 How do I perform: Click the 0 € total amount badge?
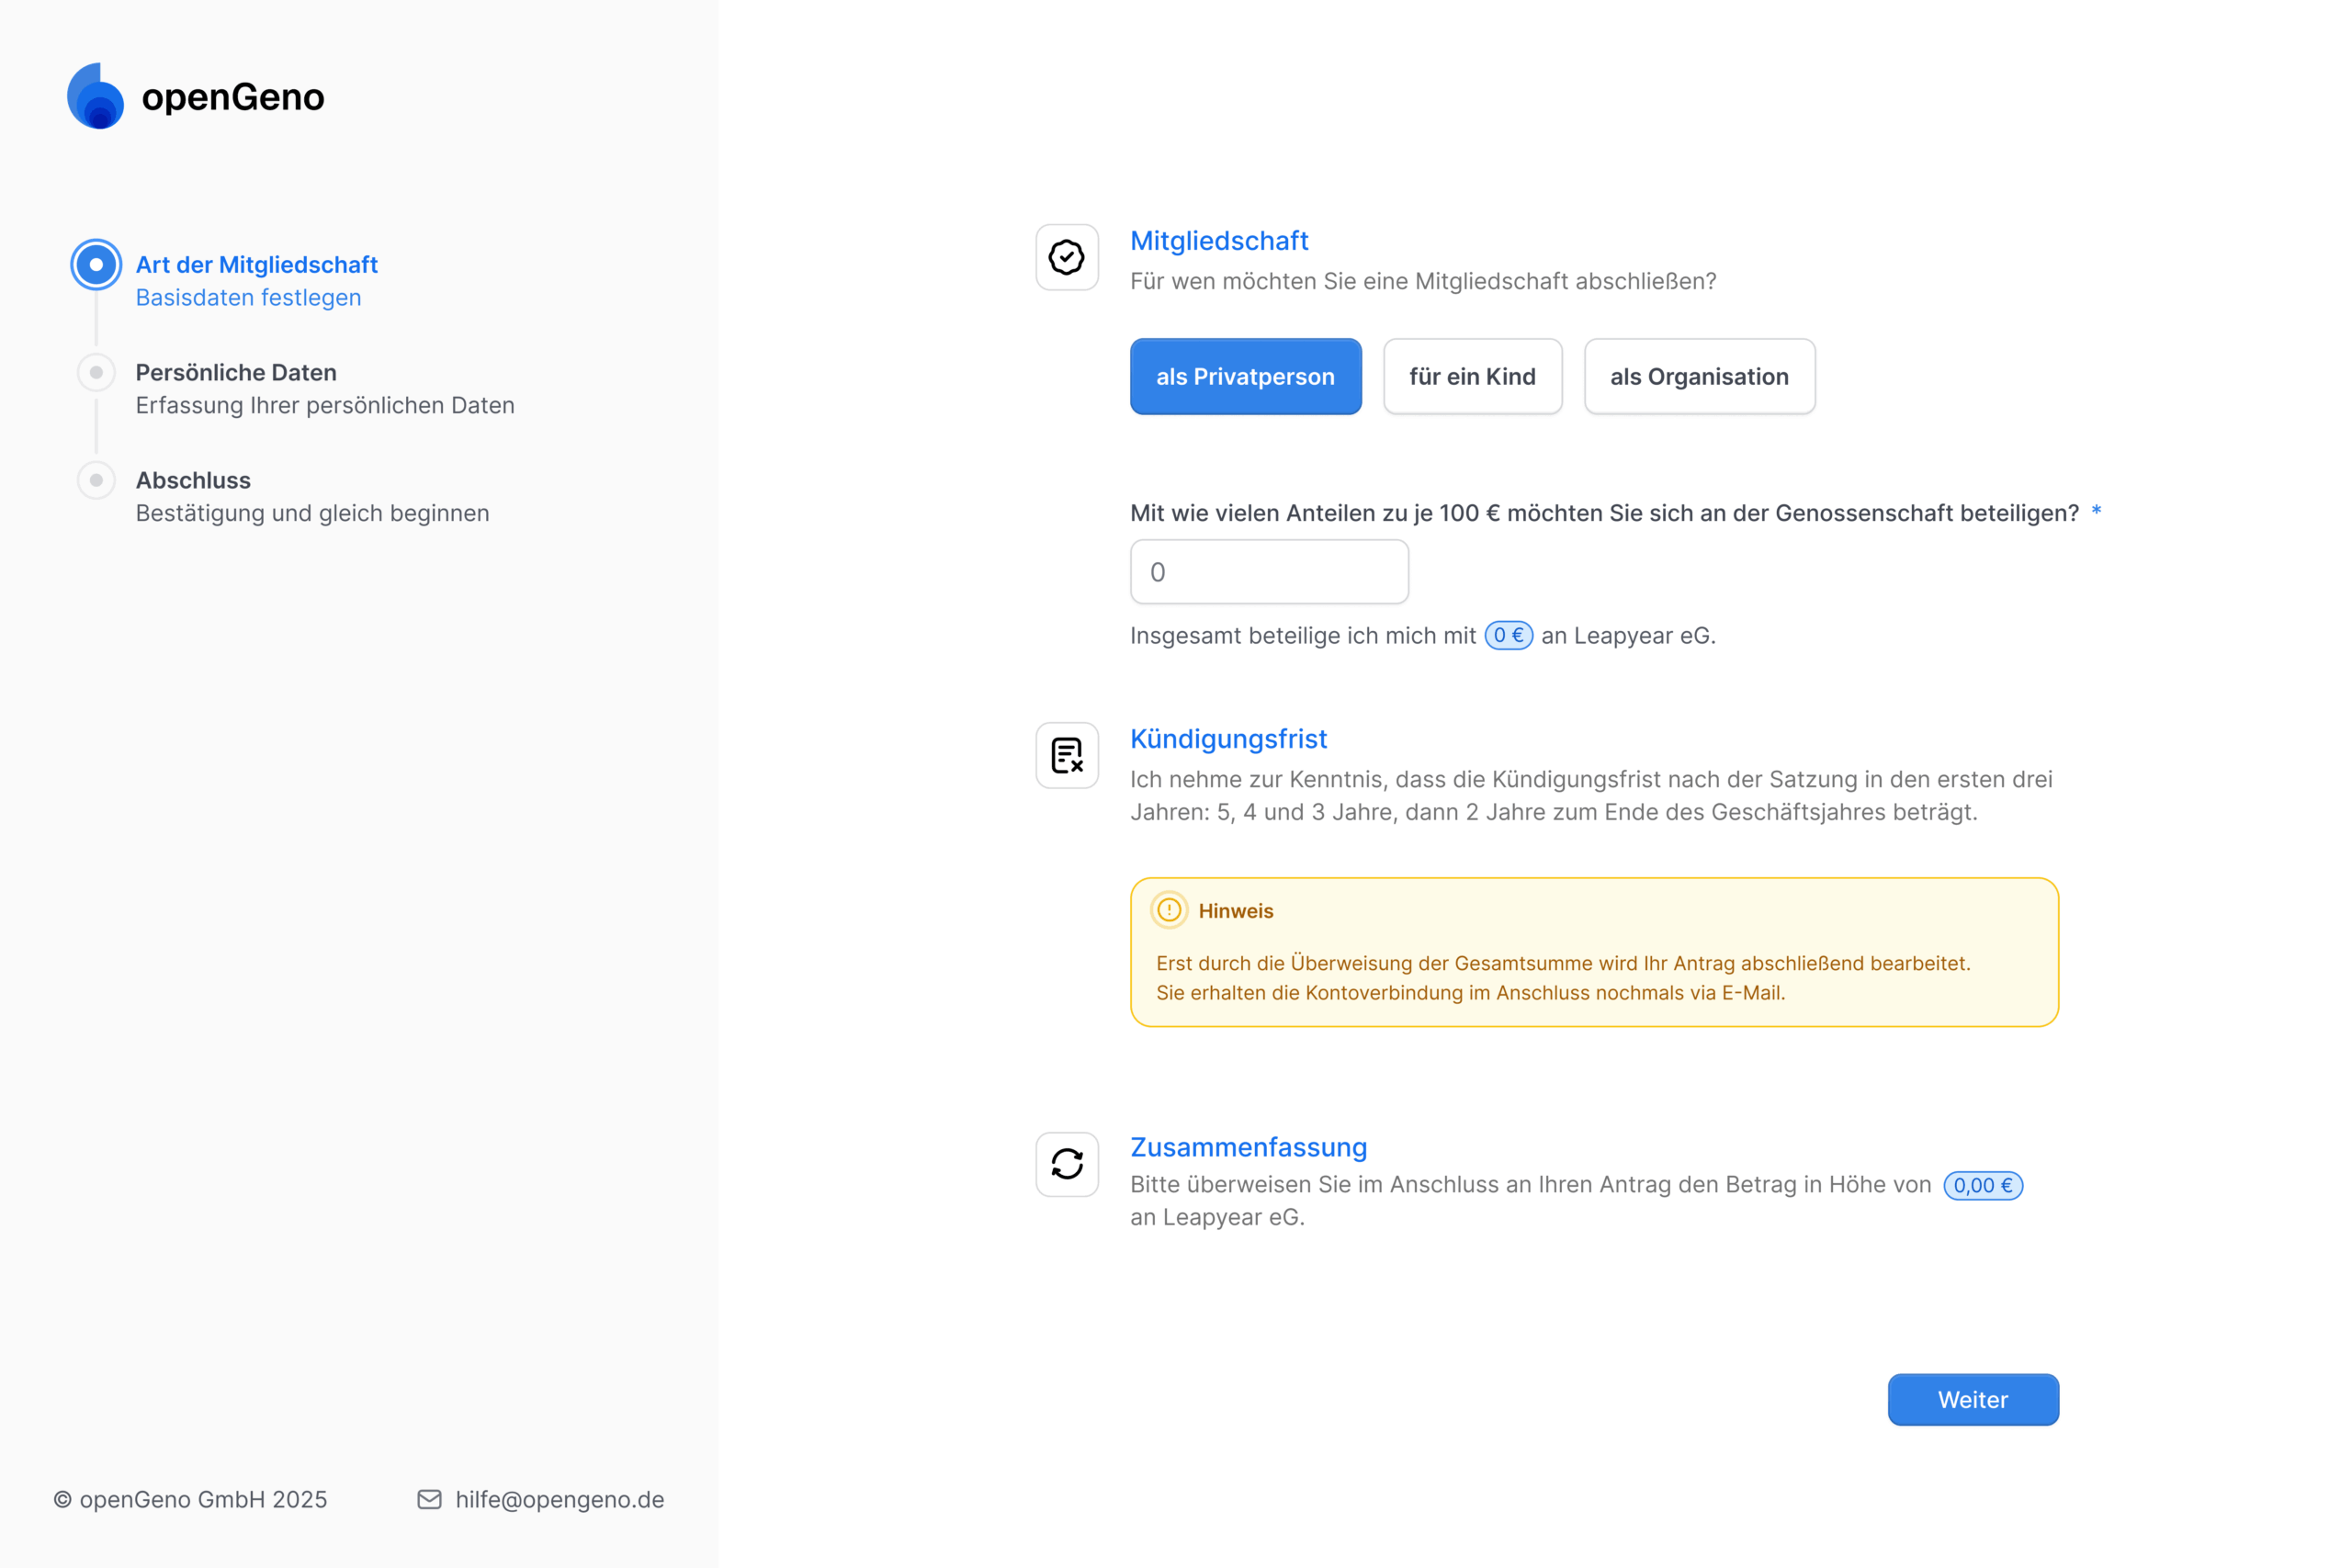1508,636
